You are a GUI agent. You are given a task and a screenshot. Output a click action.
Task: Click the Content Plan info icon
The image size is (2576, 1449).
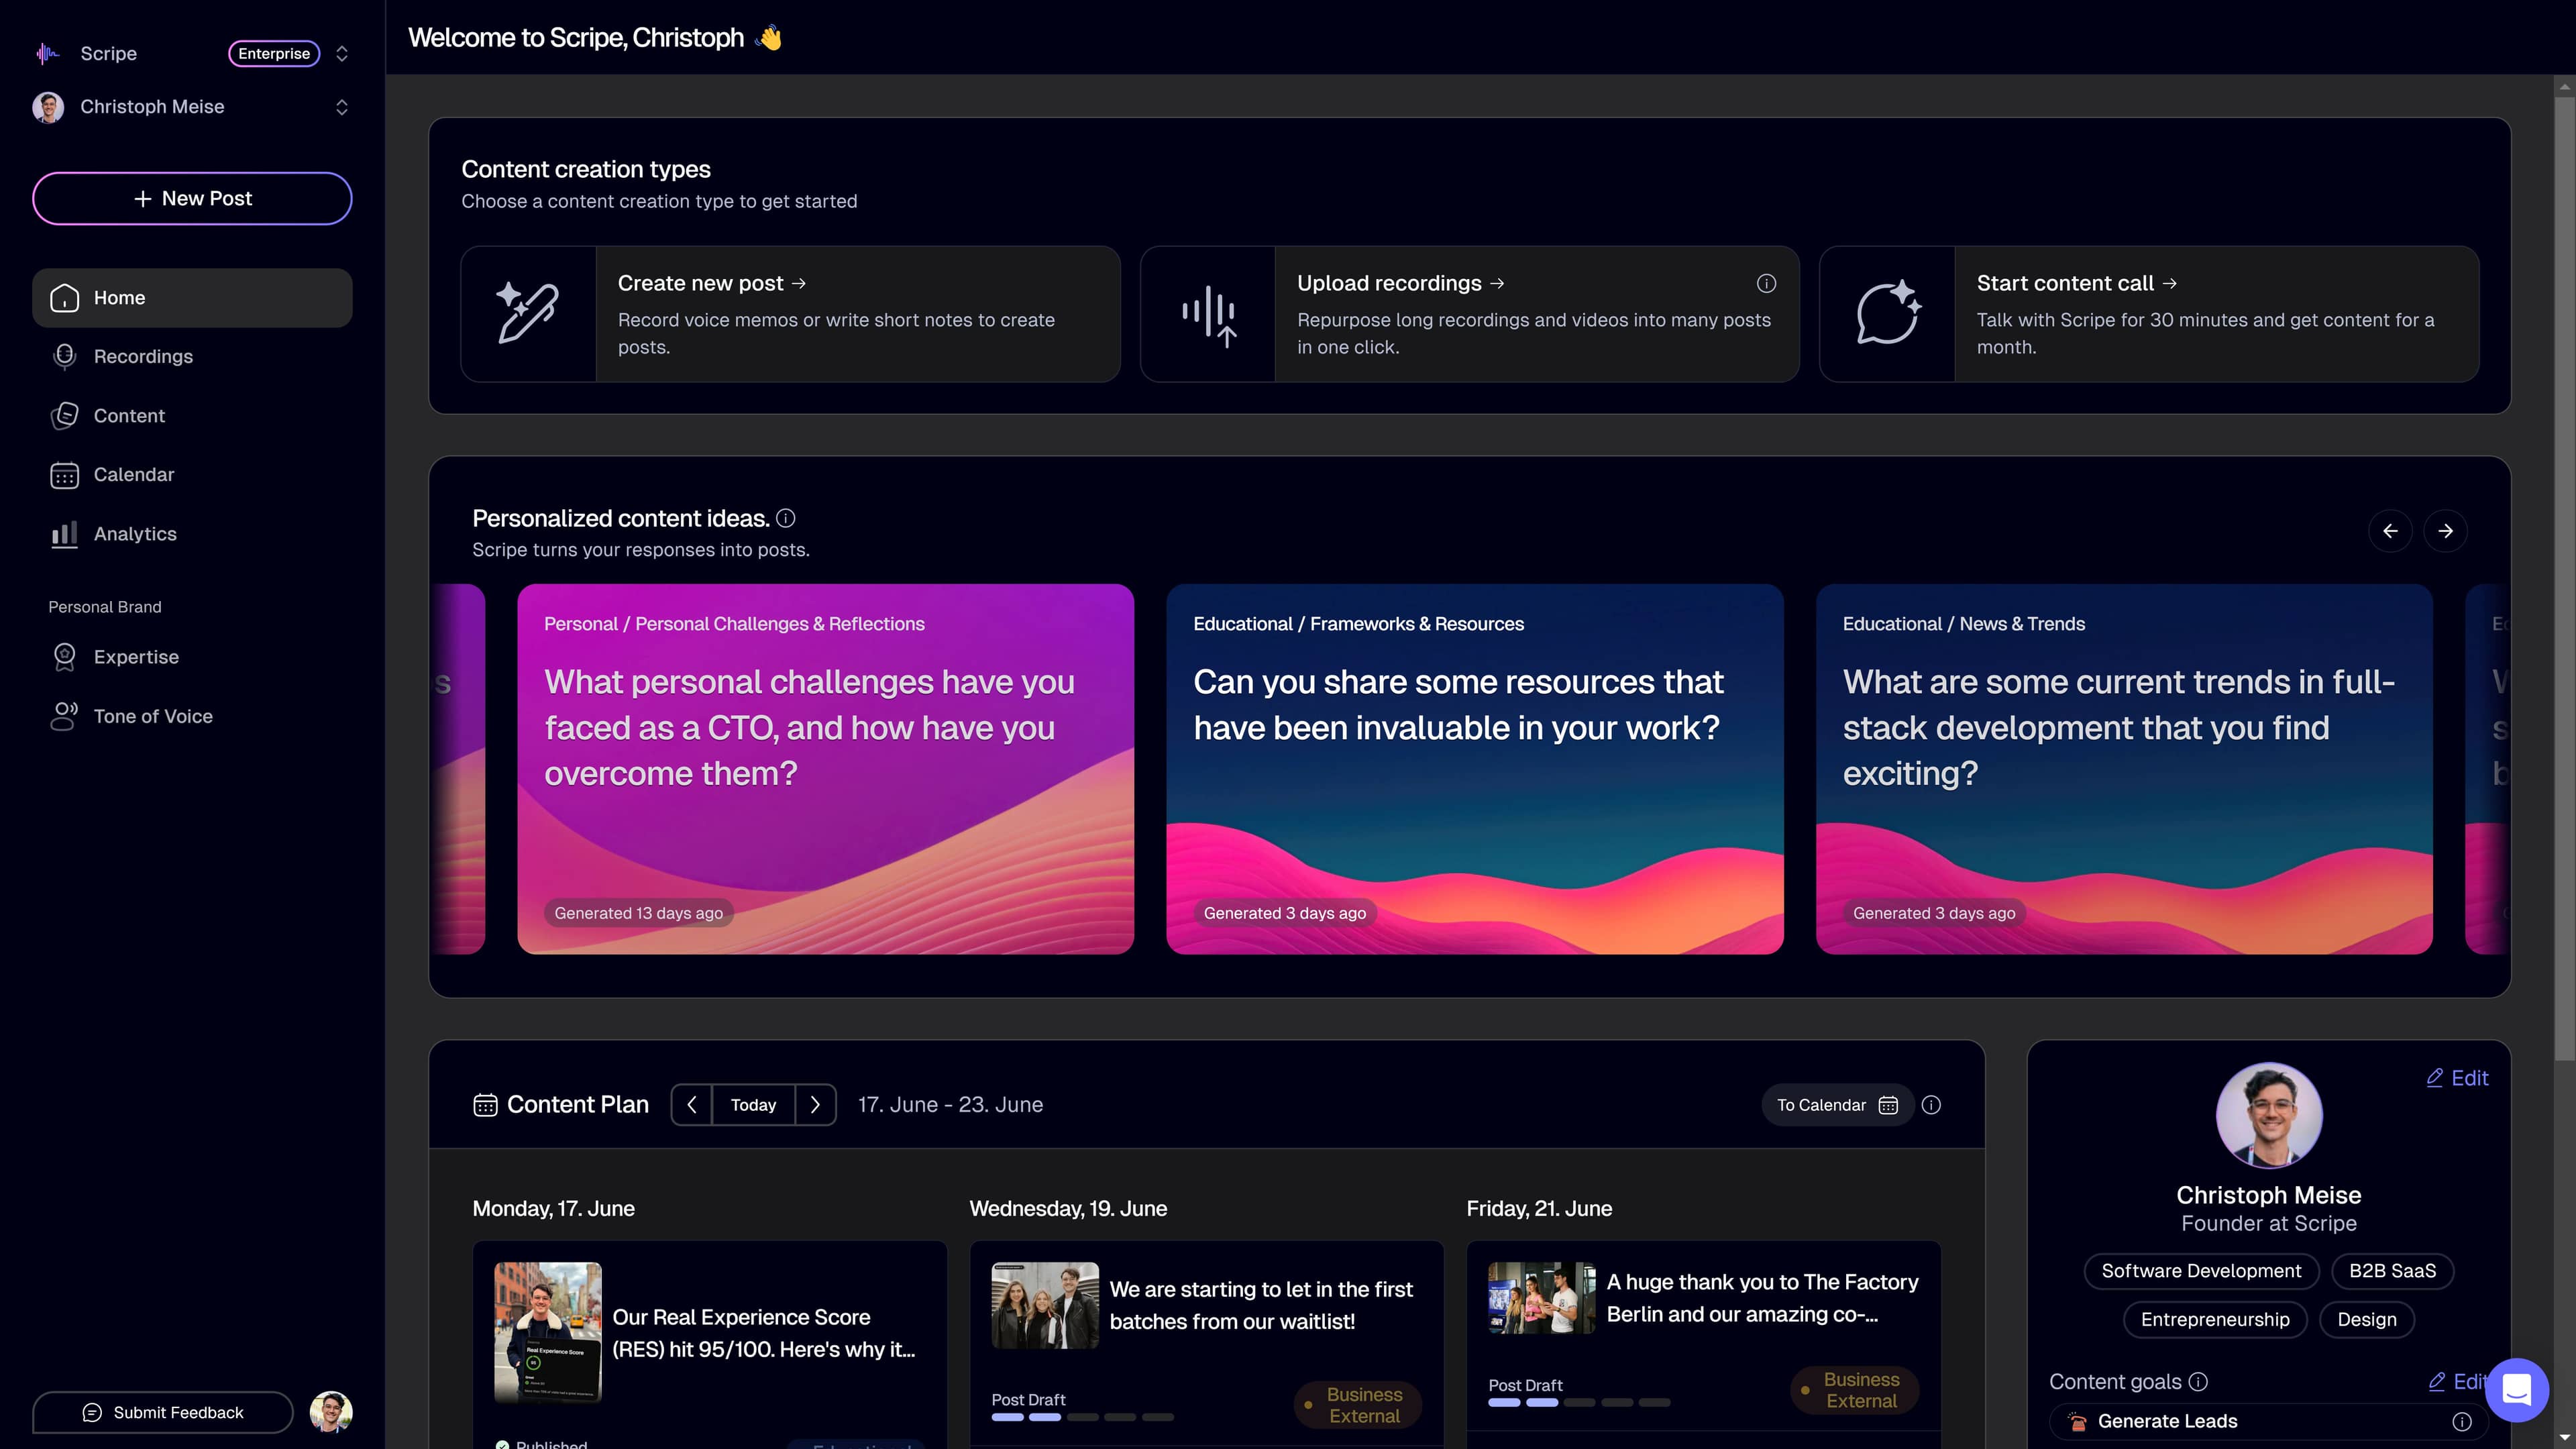[x=1931, y=1105]
